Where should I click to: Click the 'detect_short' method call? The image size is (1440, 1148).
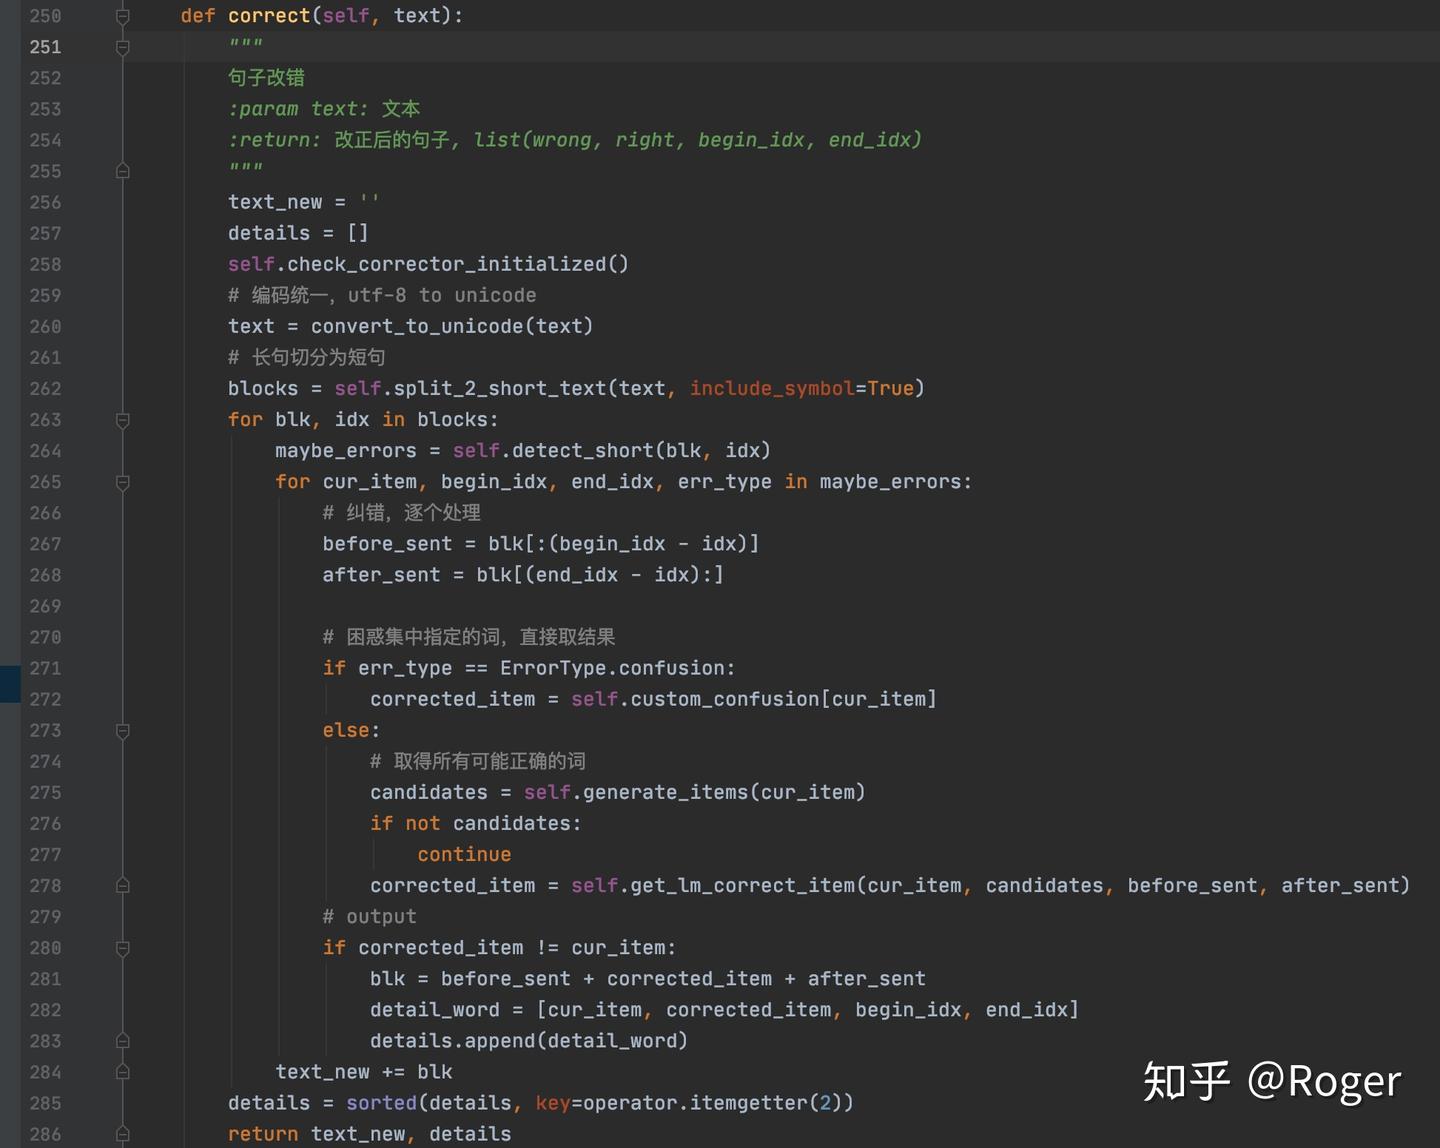coord(582,451)
